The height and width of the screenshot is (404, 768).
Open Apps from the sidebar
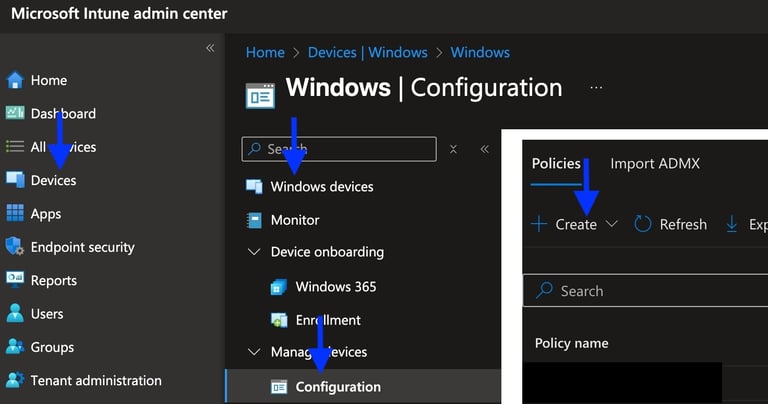(x=46, y=214)
